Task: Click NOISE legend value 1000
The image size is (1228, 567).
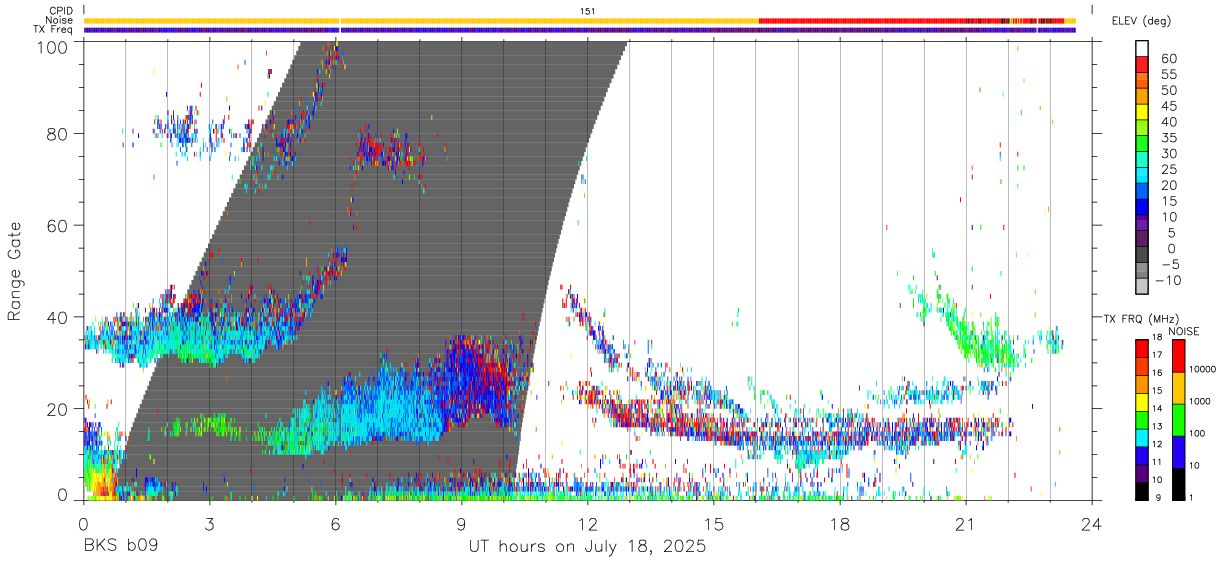Action: click(x=1200, y=400)
